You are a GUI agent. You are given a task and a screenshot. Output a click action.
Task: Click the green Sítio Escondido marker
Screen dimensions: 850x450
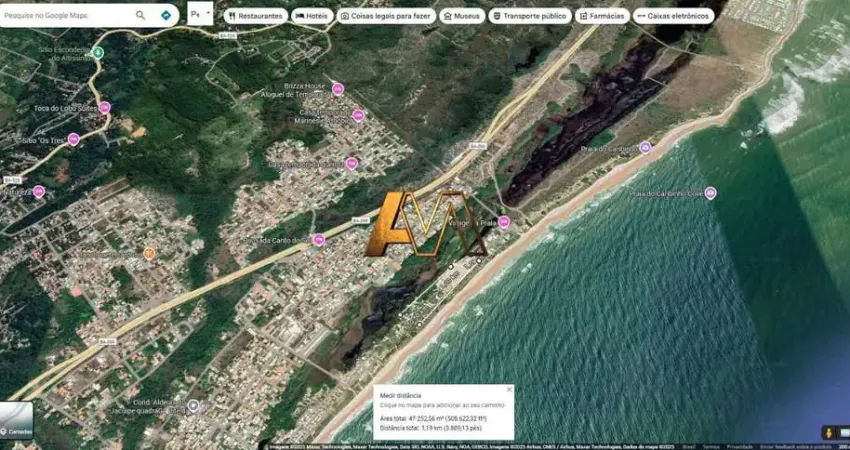[x=96, y=52]
